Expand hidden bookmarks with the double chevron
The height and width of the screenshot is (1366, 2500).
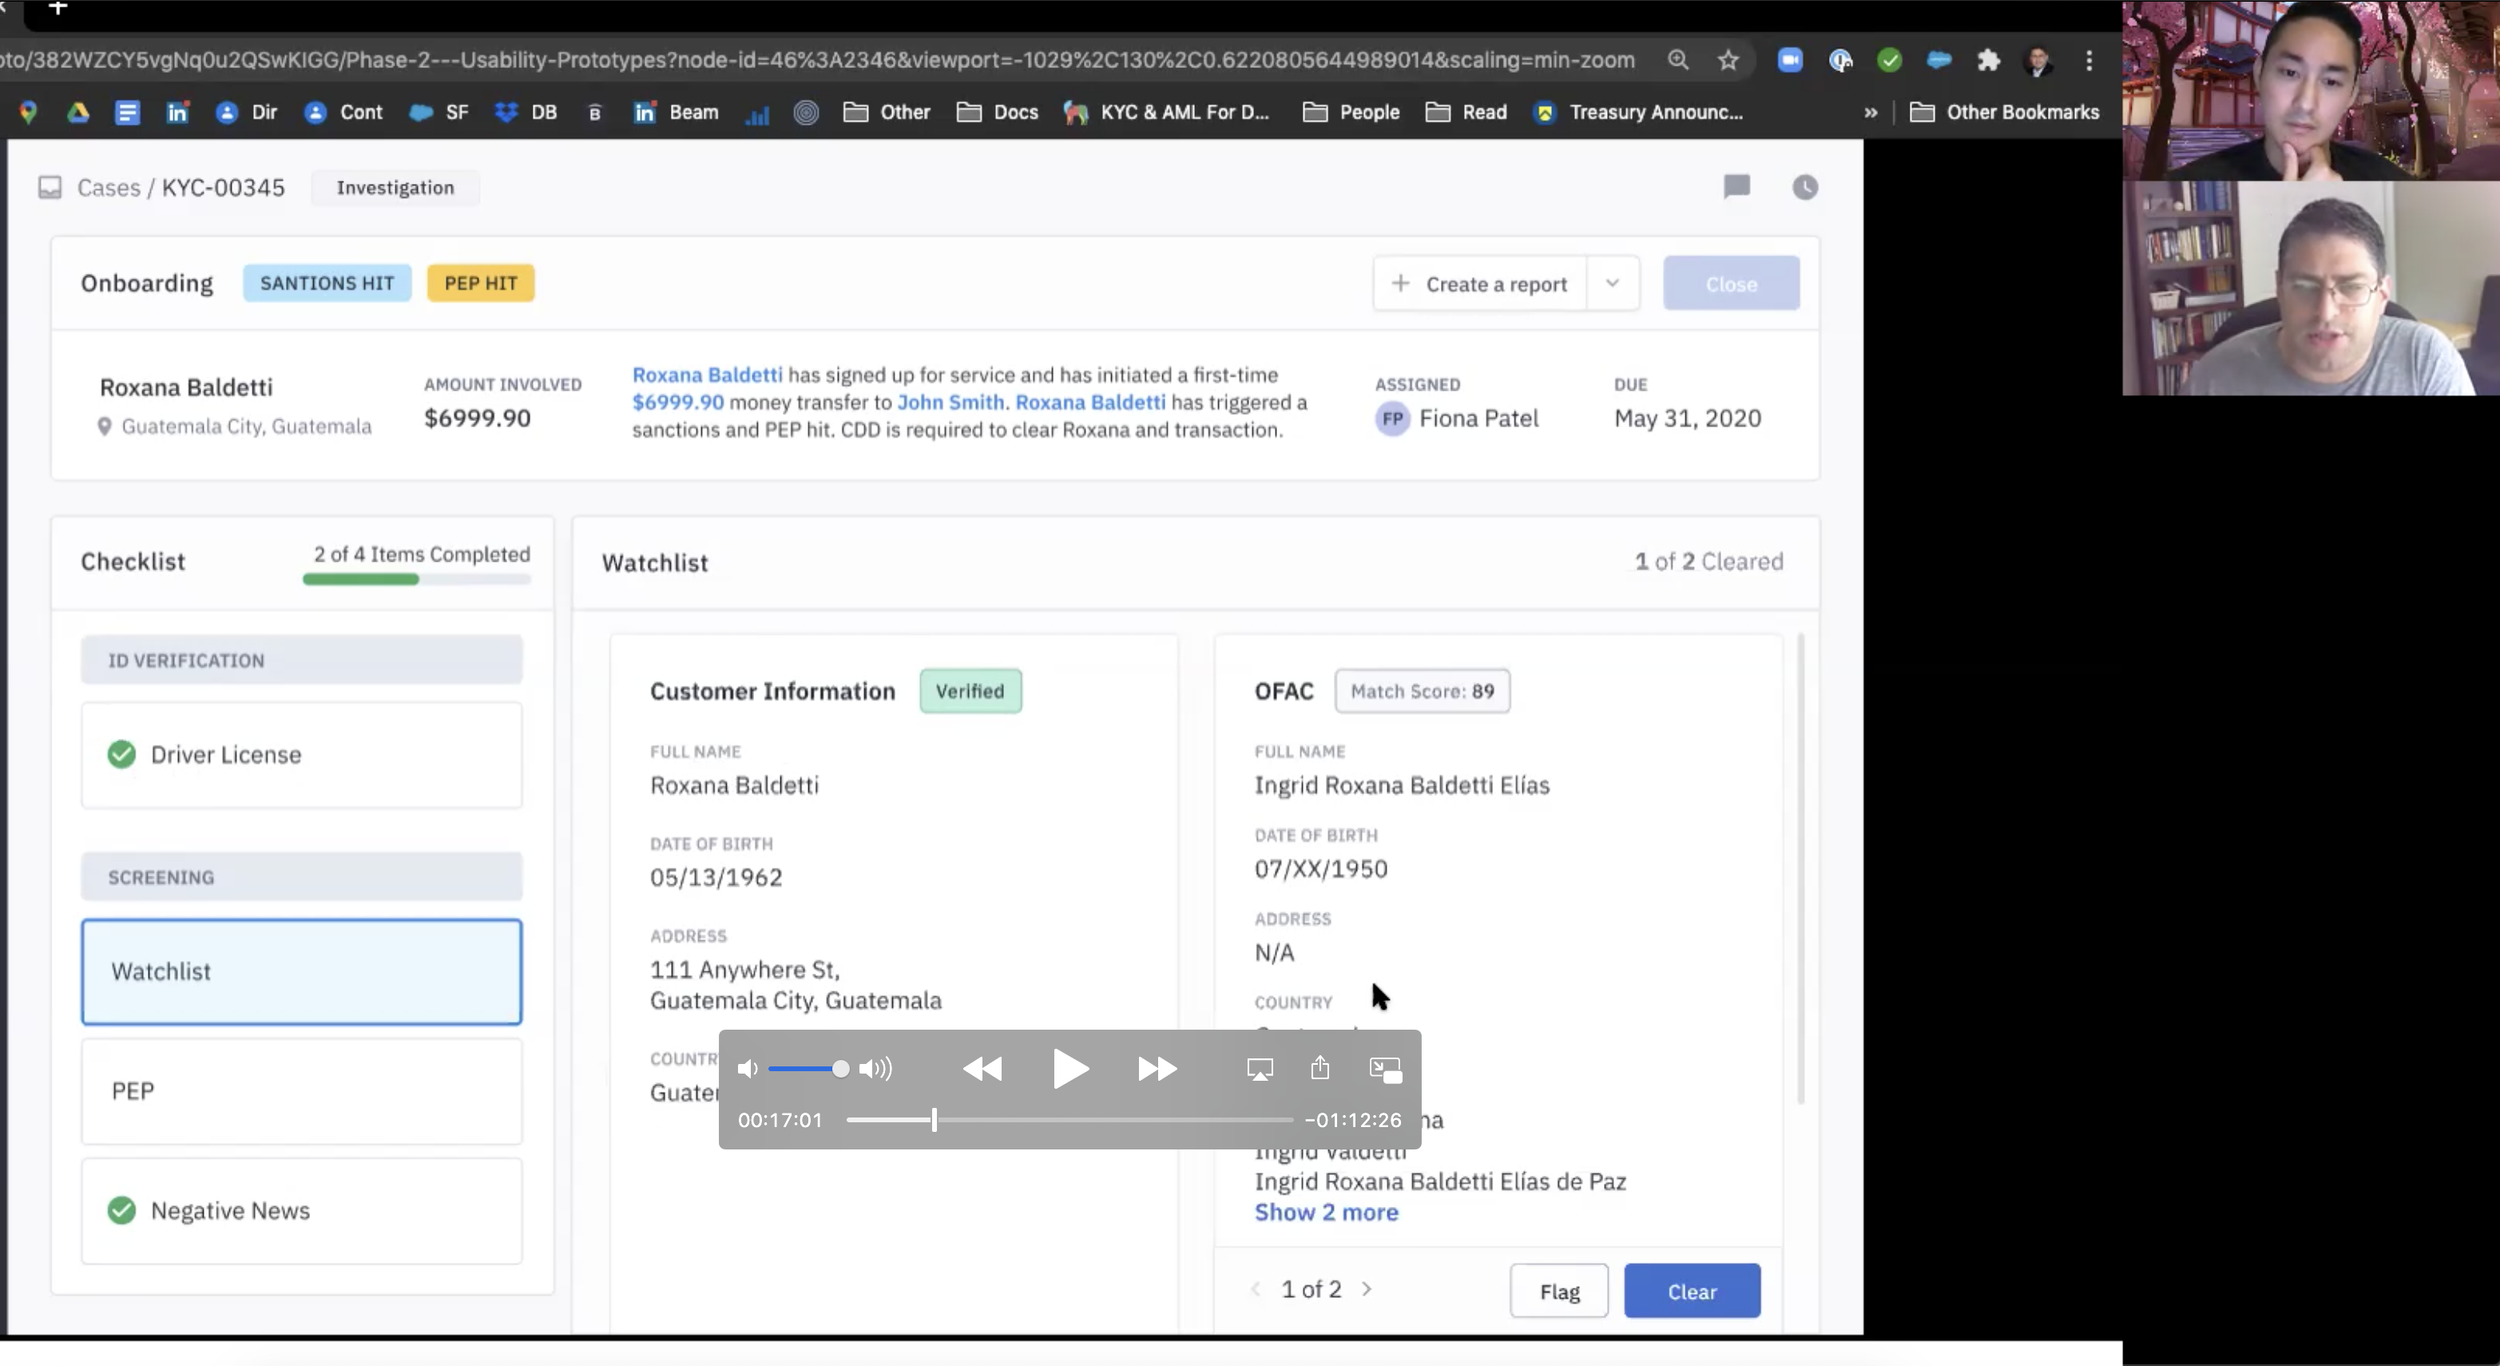coord(1870,112)
